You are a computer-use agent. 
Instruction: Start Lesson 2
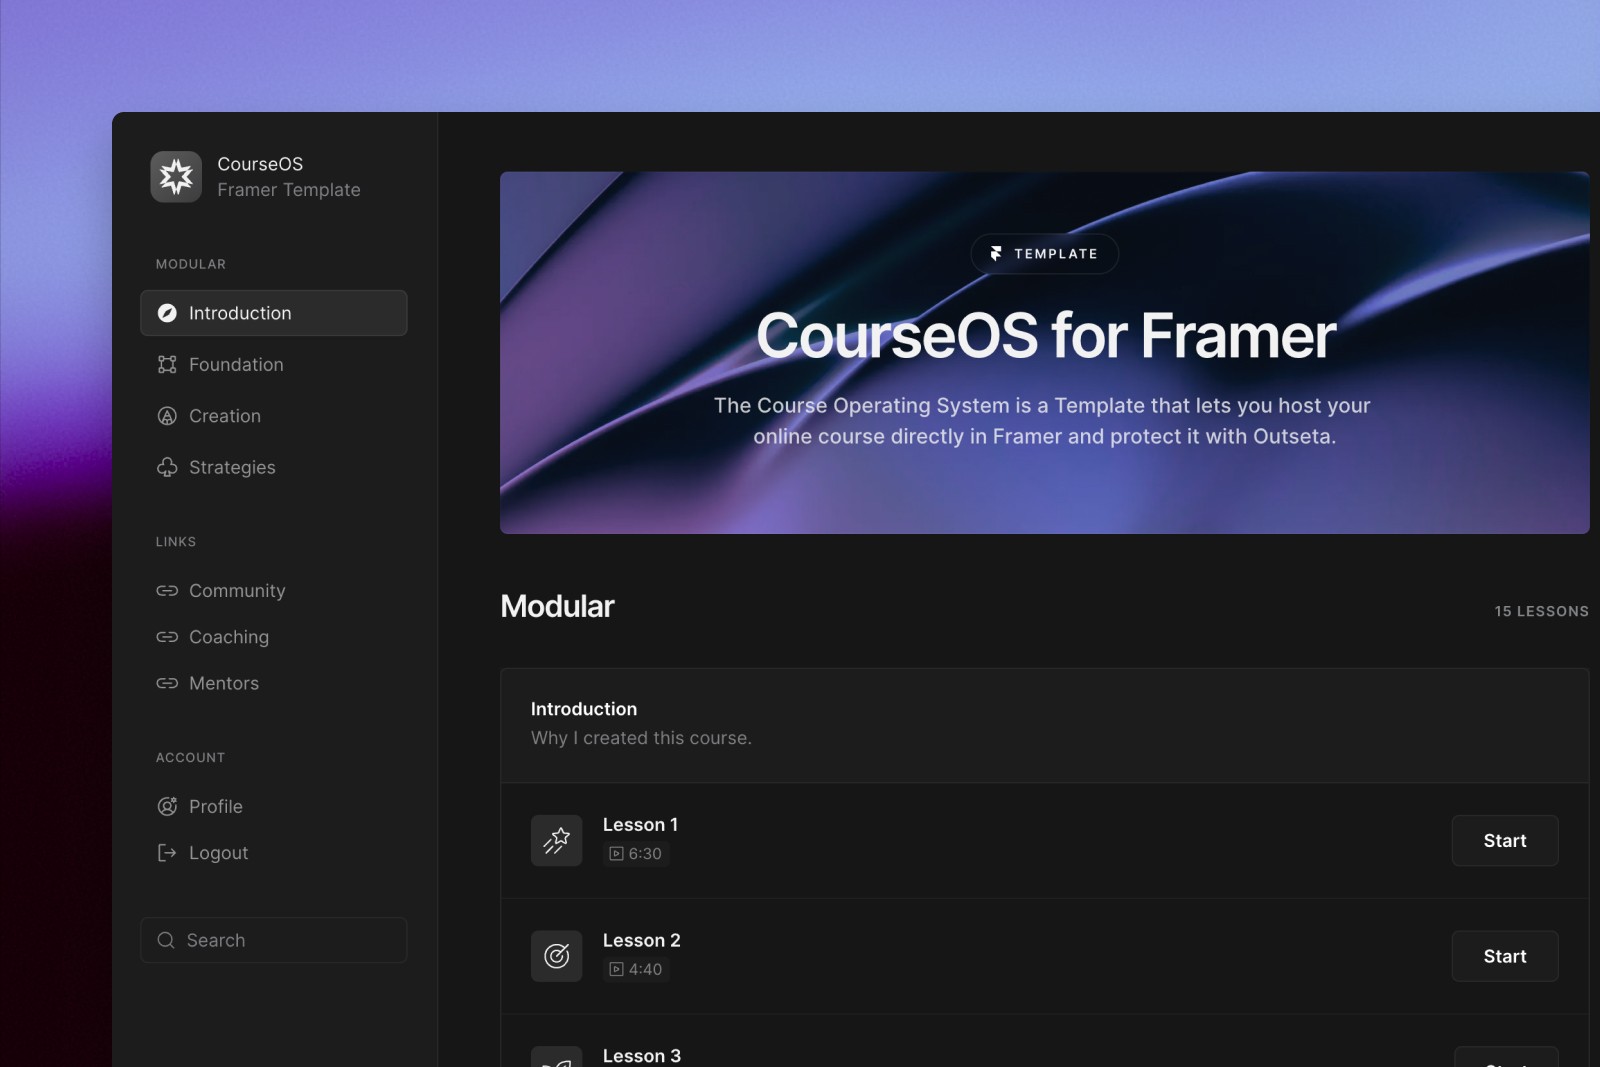point(1505,956)
